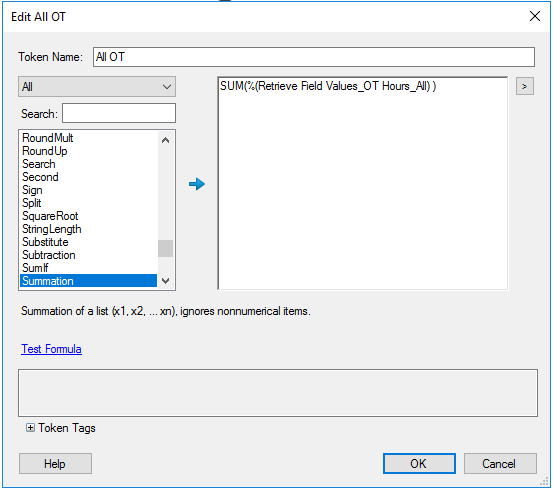Select SumIf in the function list
The height and width of the screenshot is (491, 553).
coord(89,268)
